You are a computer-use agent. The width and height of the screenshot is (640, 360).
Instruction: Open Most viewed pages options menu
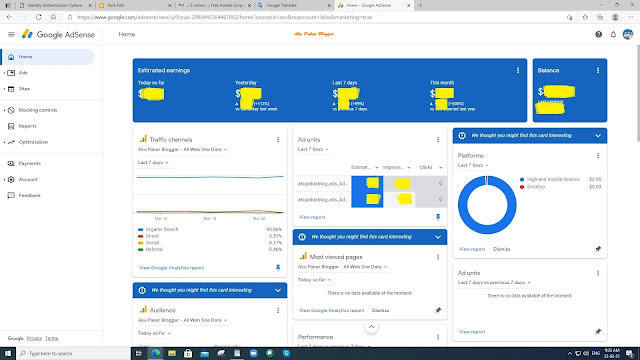[x=438, y=257]
